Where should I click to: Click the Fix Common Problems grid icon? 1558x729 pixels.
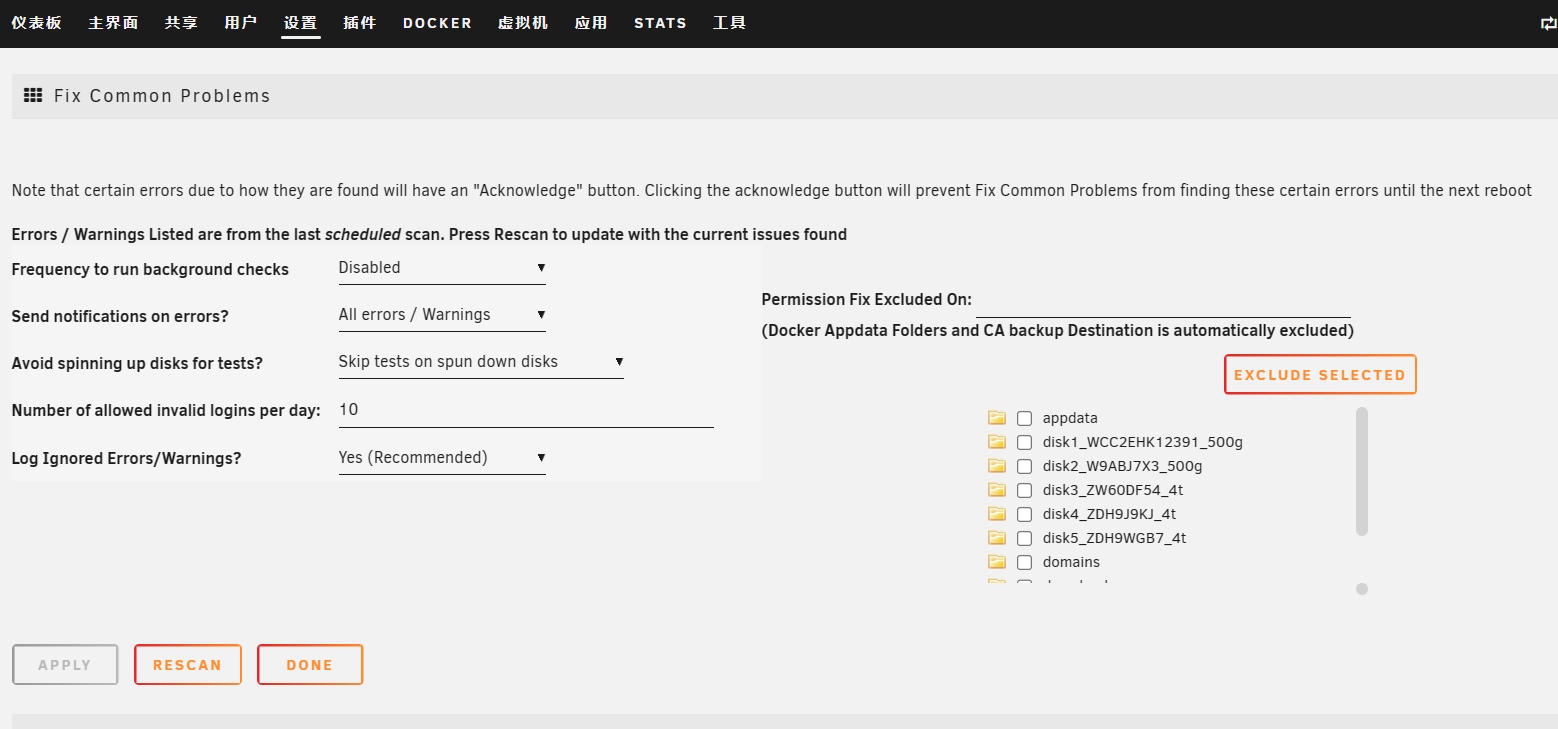[32, 96]
